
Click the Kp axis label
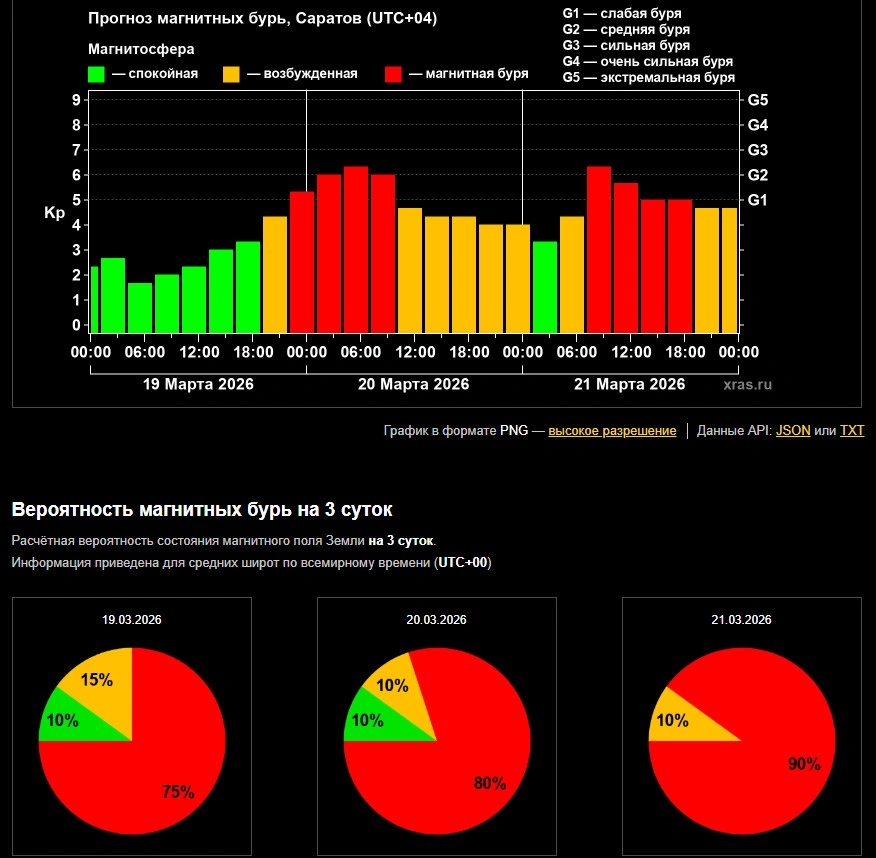point(54,213)
